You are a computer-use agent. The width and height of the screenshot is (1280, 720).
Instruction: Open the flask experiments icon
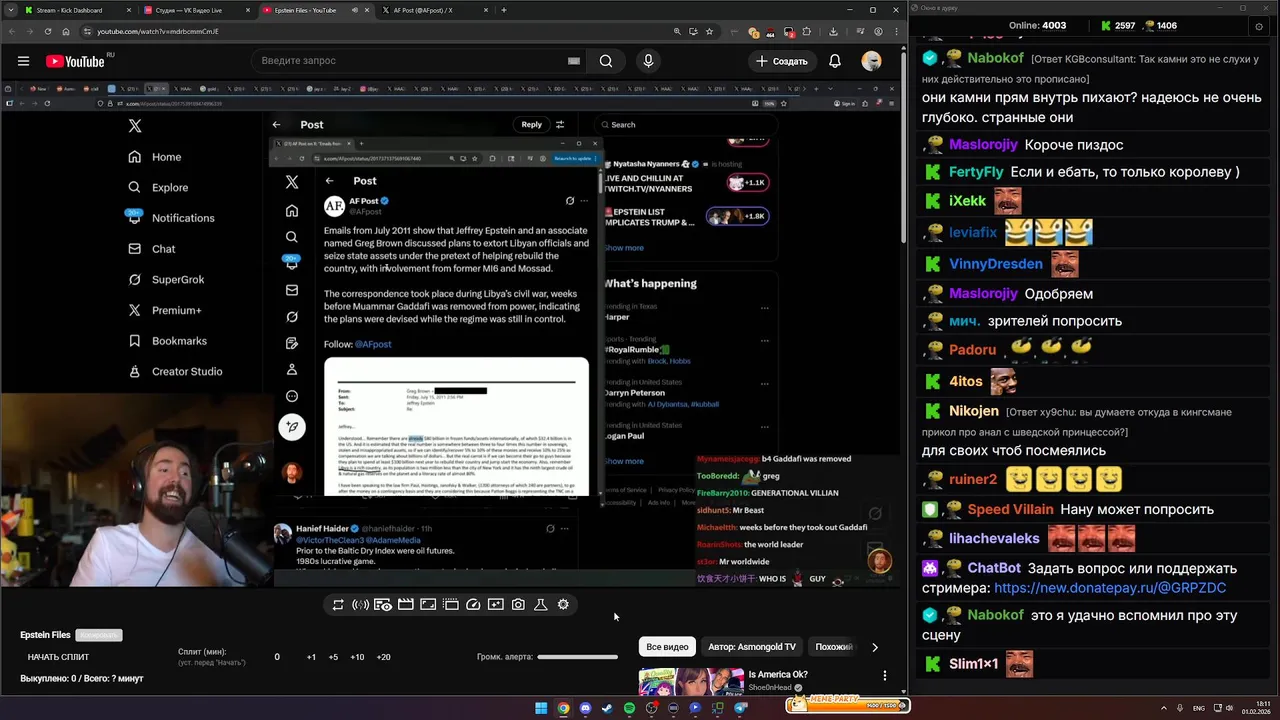(540, 605)
